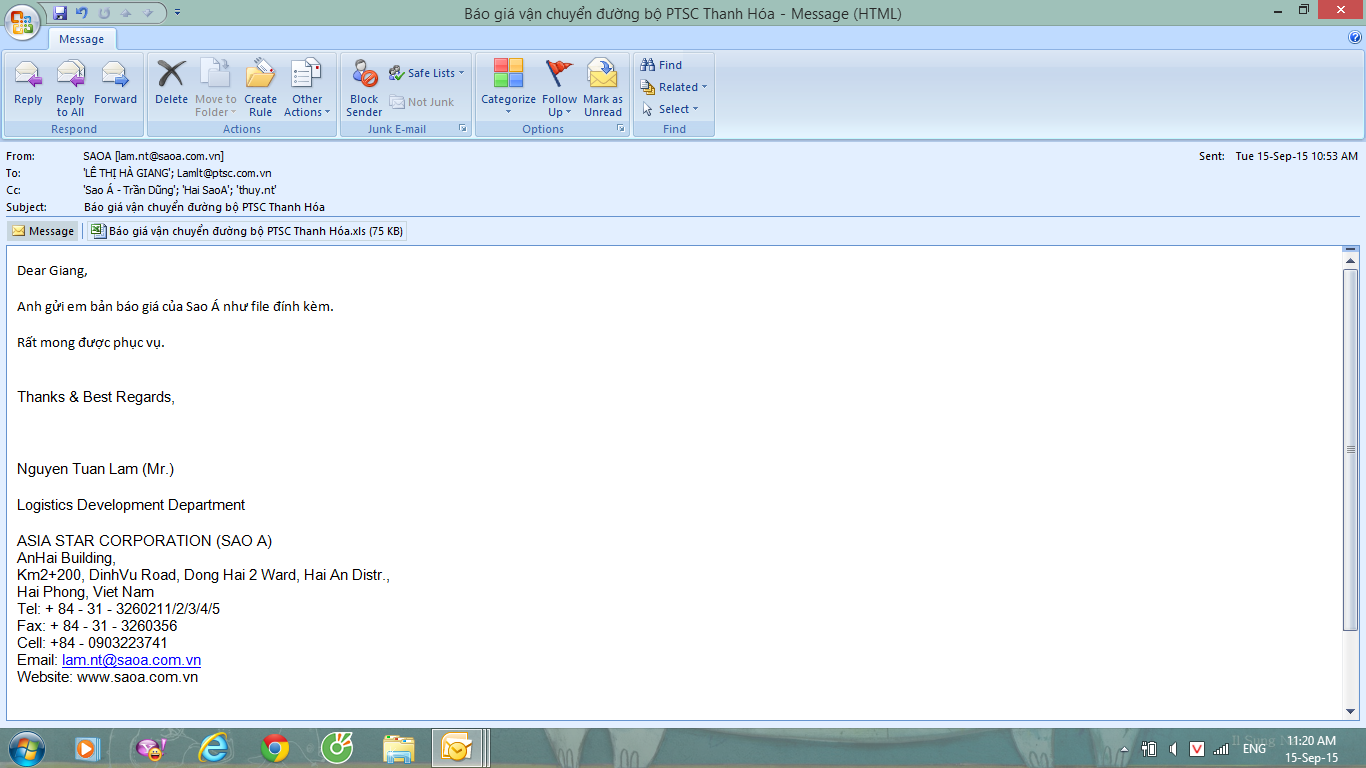
Task: Open the attached Báo giá .xls file
Action: pyautogui.click(x=247, y=231)
